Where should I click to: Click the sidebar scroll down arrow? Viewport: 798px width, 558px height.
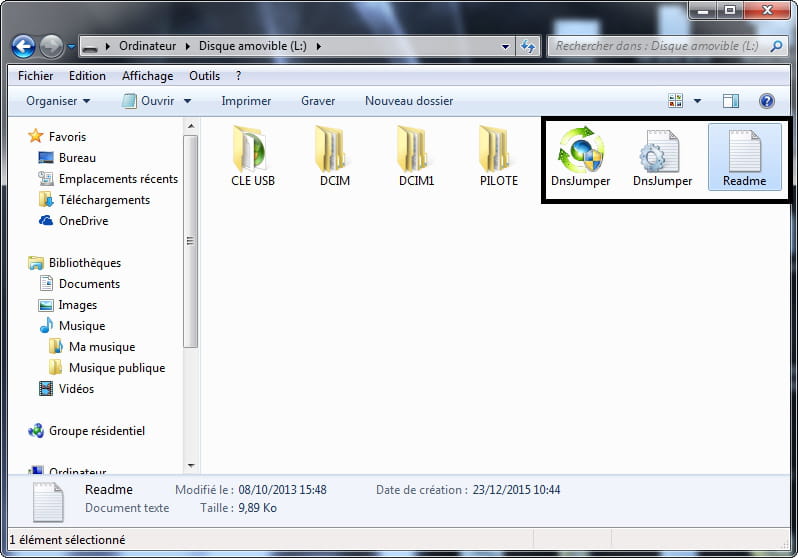tap(191, 465)
